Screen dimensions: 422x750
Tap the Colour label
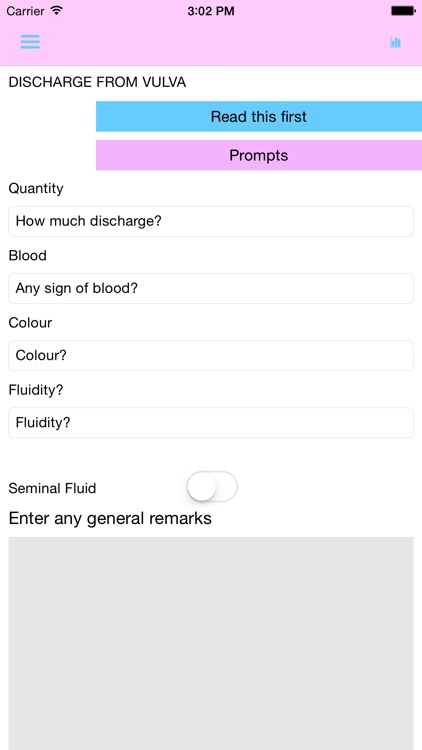(30, 323)
